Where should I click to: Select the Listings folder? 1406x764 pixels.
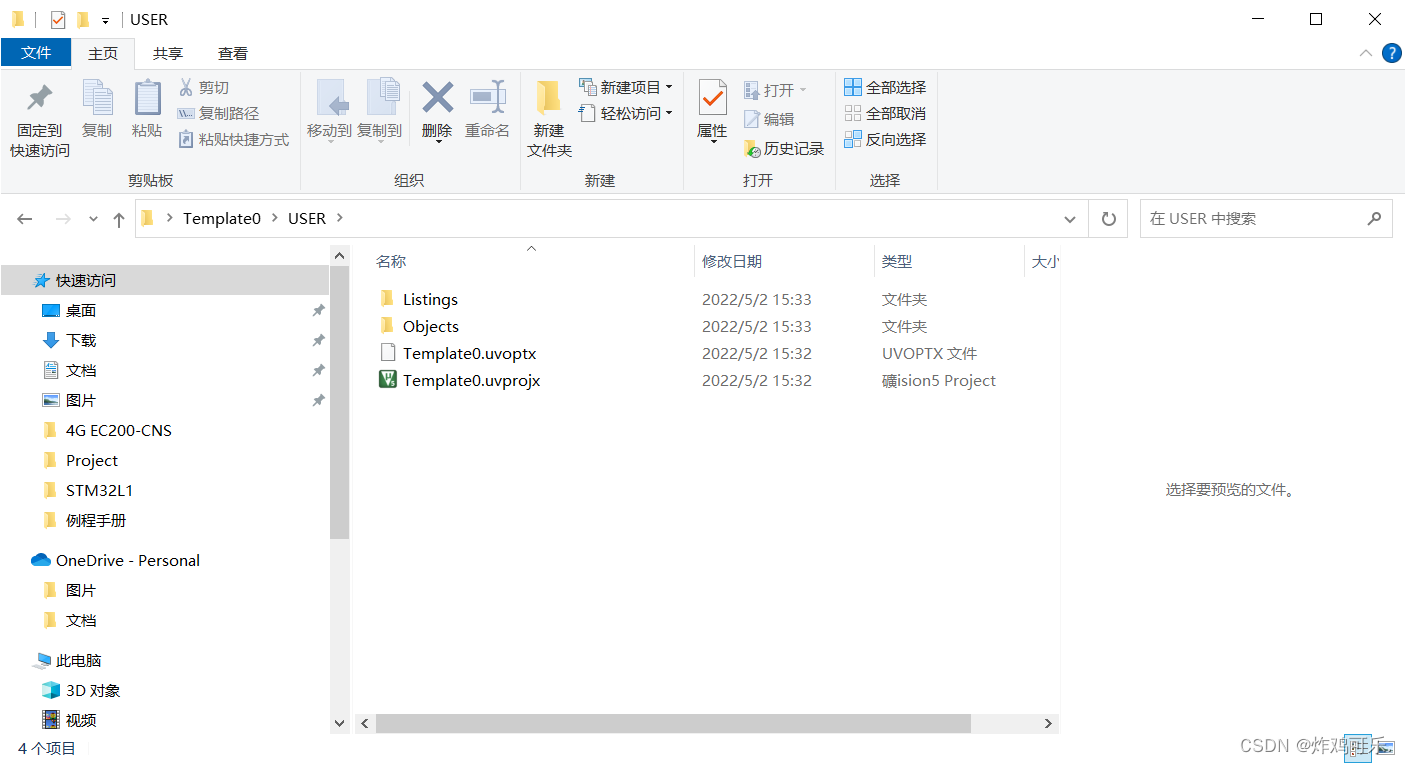pyautogui.click(x=430, y=299)
